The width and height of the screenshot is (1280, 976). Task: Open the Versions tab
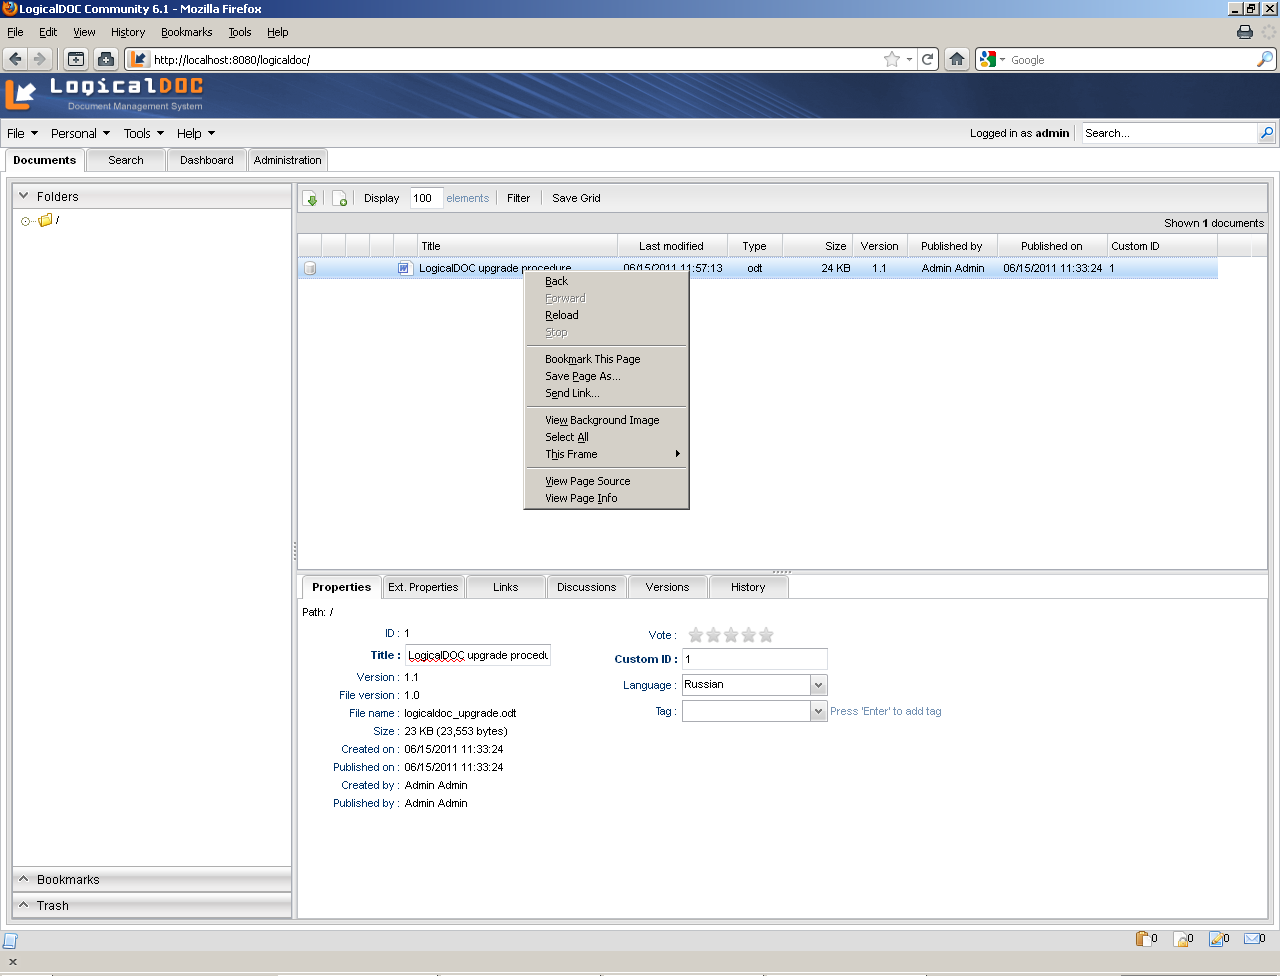point(667,587)
